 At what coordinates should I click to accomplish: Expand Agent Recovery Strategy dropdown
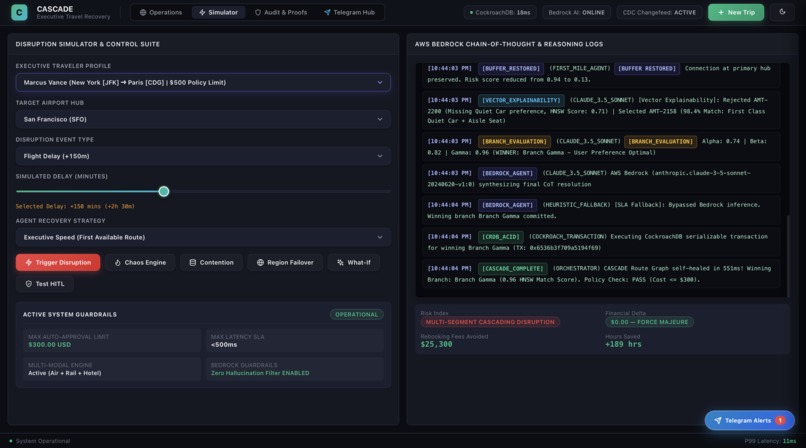coord(203,237)
